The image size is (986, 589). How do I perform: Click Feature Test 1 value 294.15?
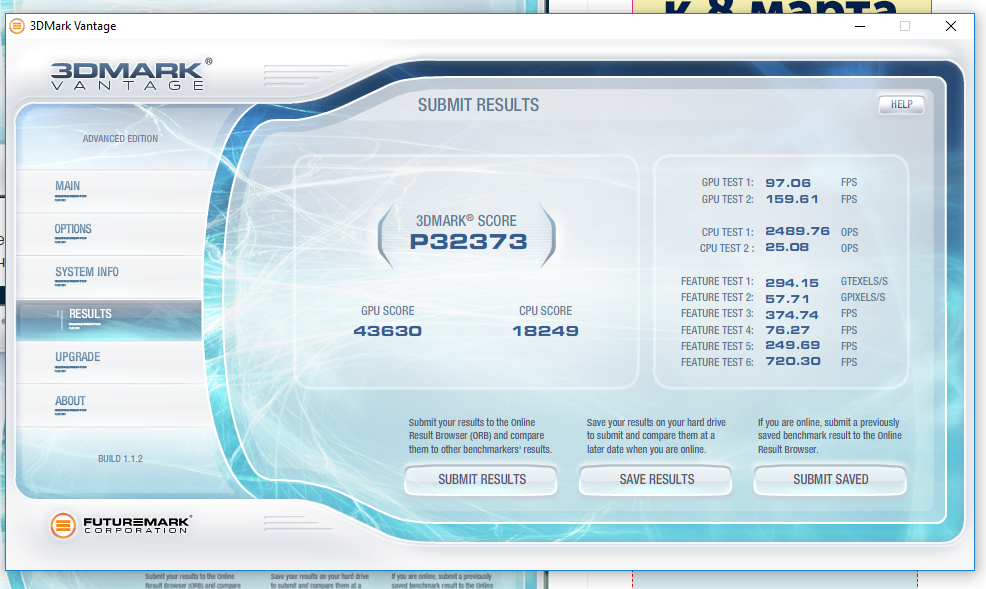click(792, 283)
